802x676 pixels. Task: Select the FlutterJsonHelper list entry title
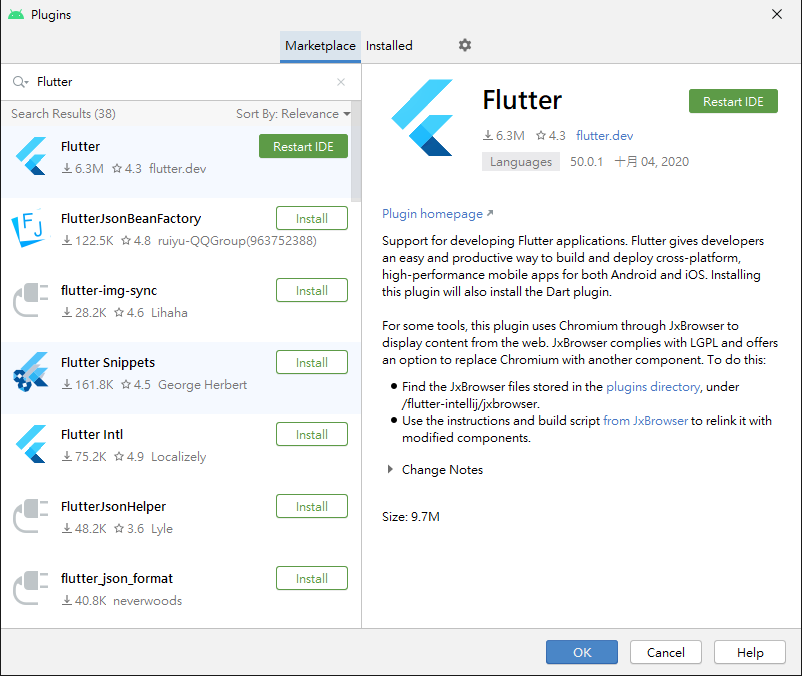pyautogui.click(x=114, y=507)
